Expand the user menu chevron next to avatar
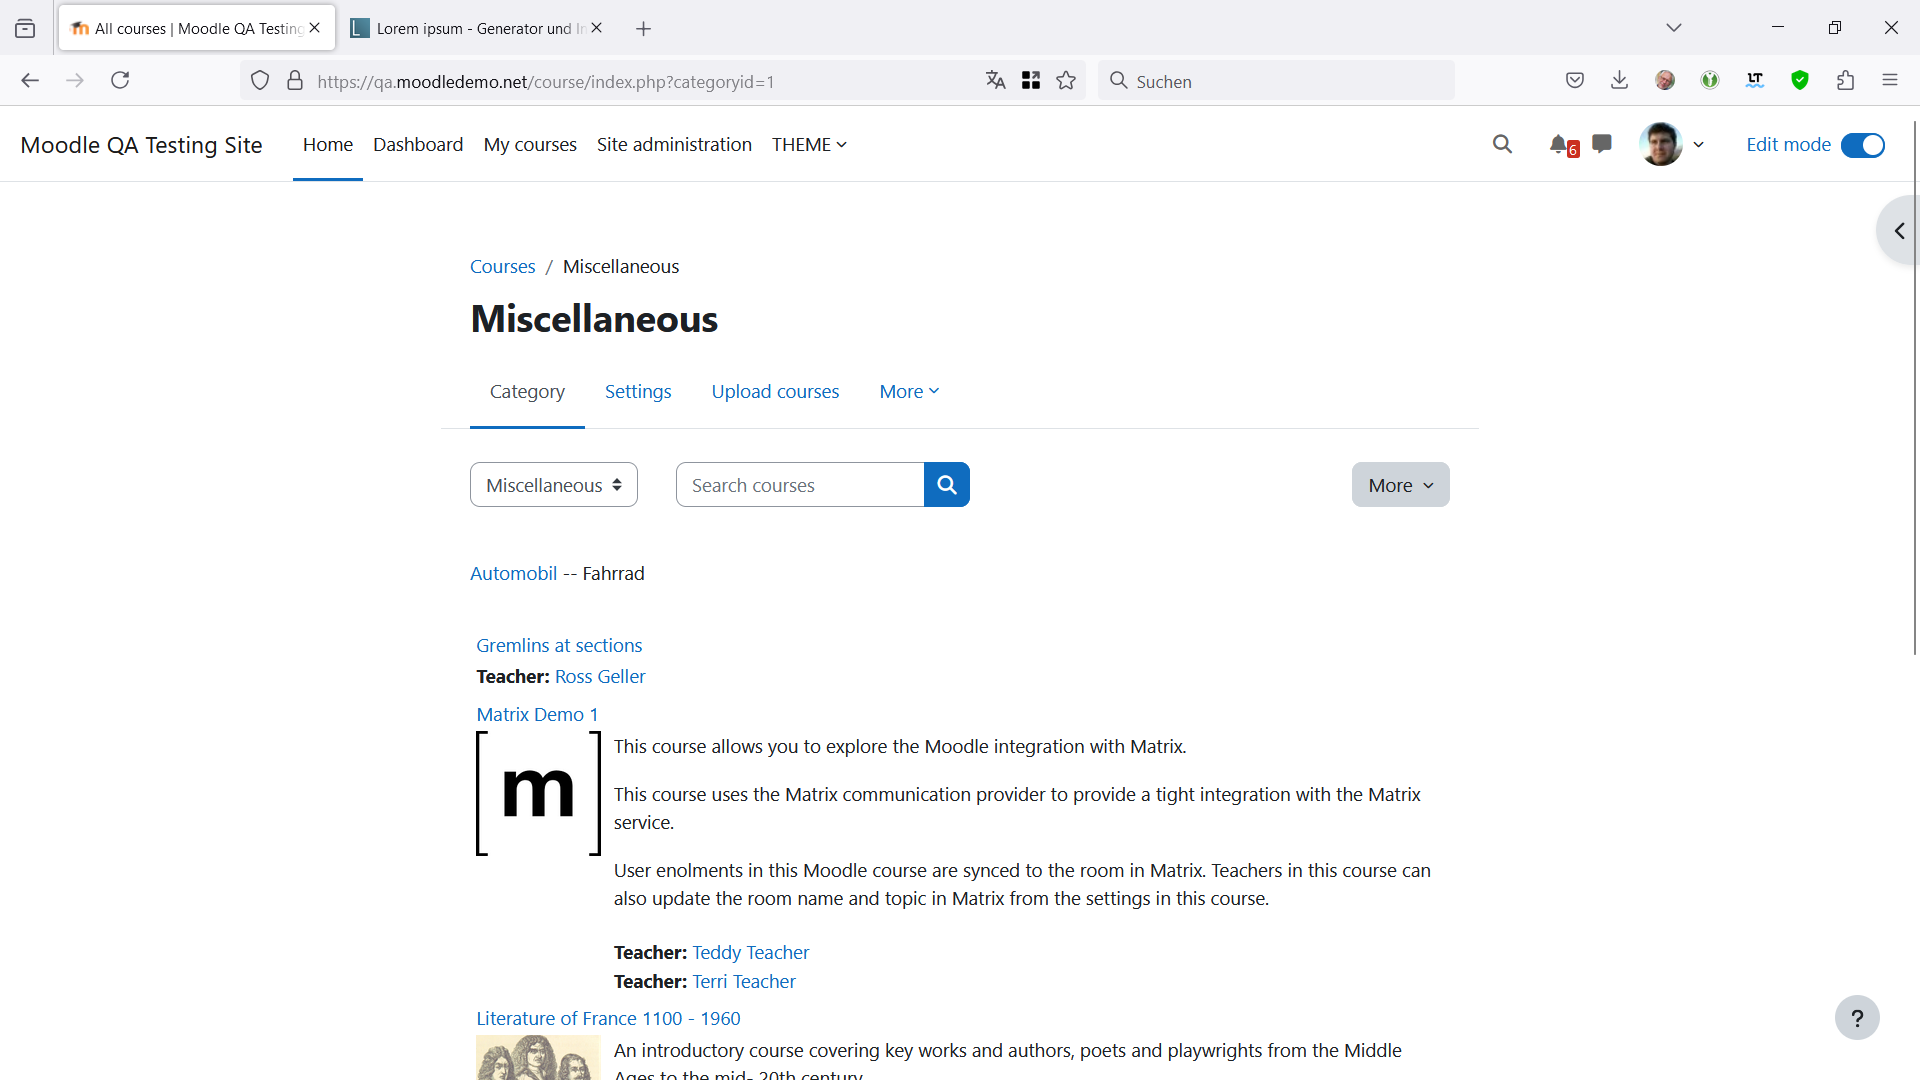1920x1080 pixels. pos(1698,145)
